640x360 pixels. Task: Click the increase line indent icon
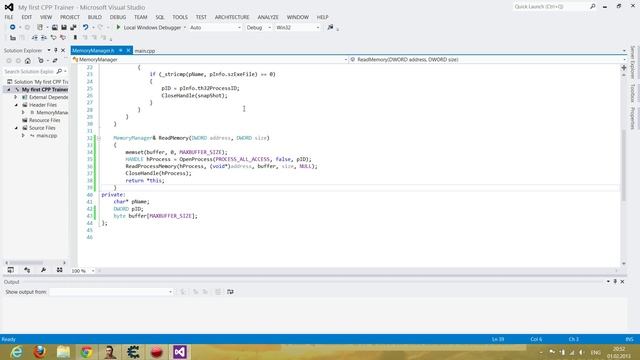tap(44, 38)
